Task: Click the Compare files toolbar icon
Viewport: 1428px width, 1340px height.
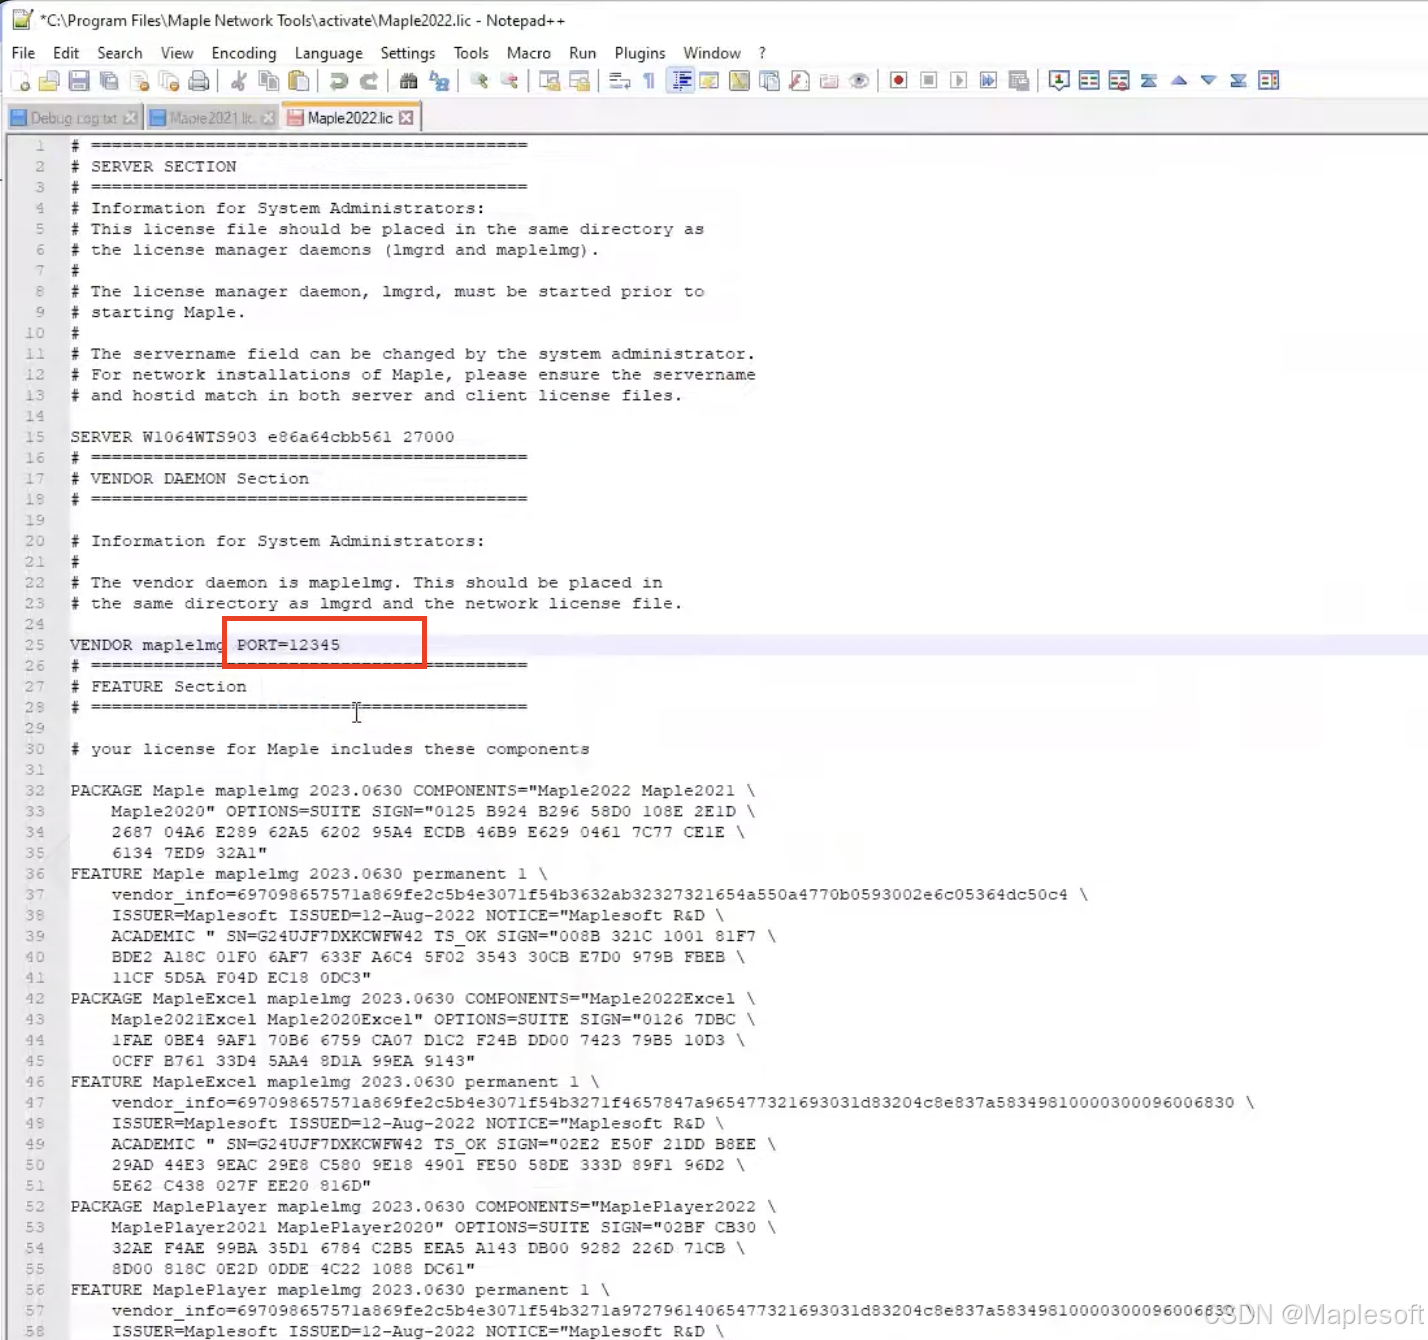Action: 1089,81
